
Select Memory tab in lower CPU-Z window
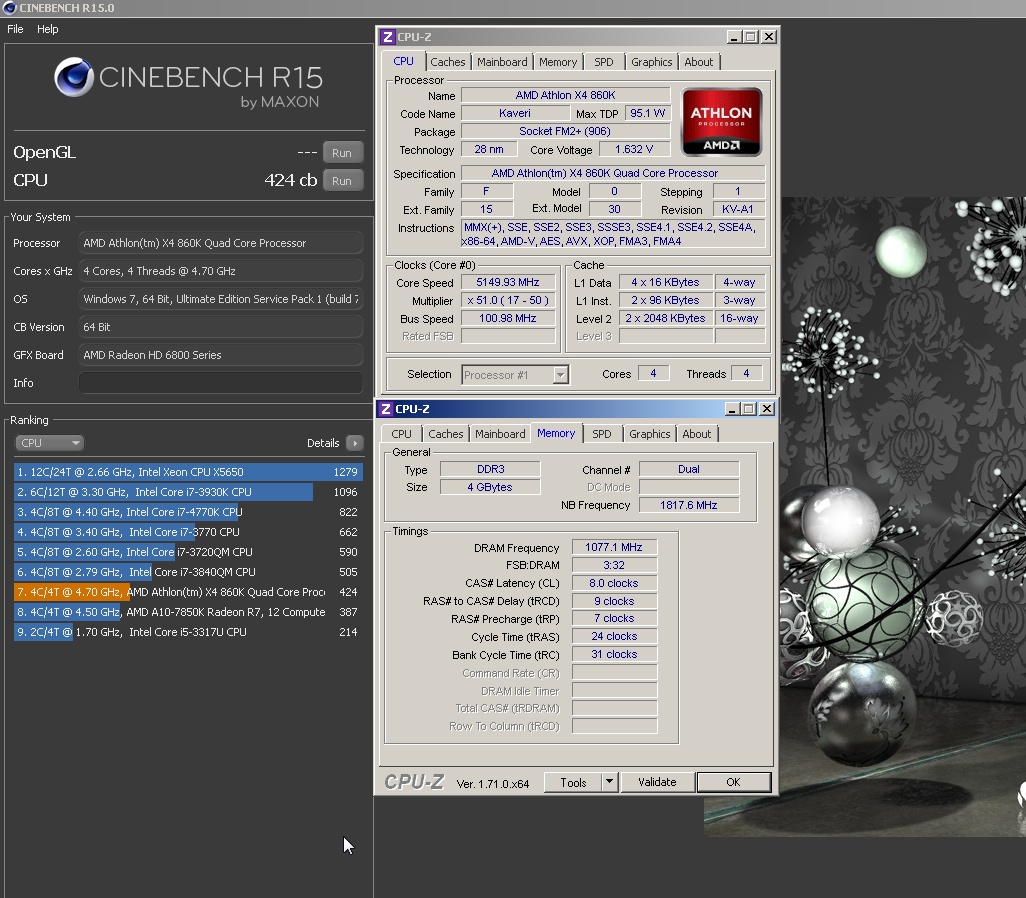pos(556,433)
